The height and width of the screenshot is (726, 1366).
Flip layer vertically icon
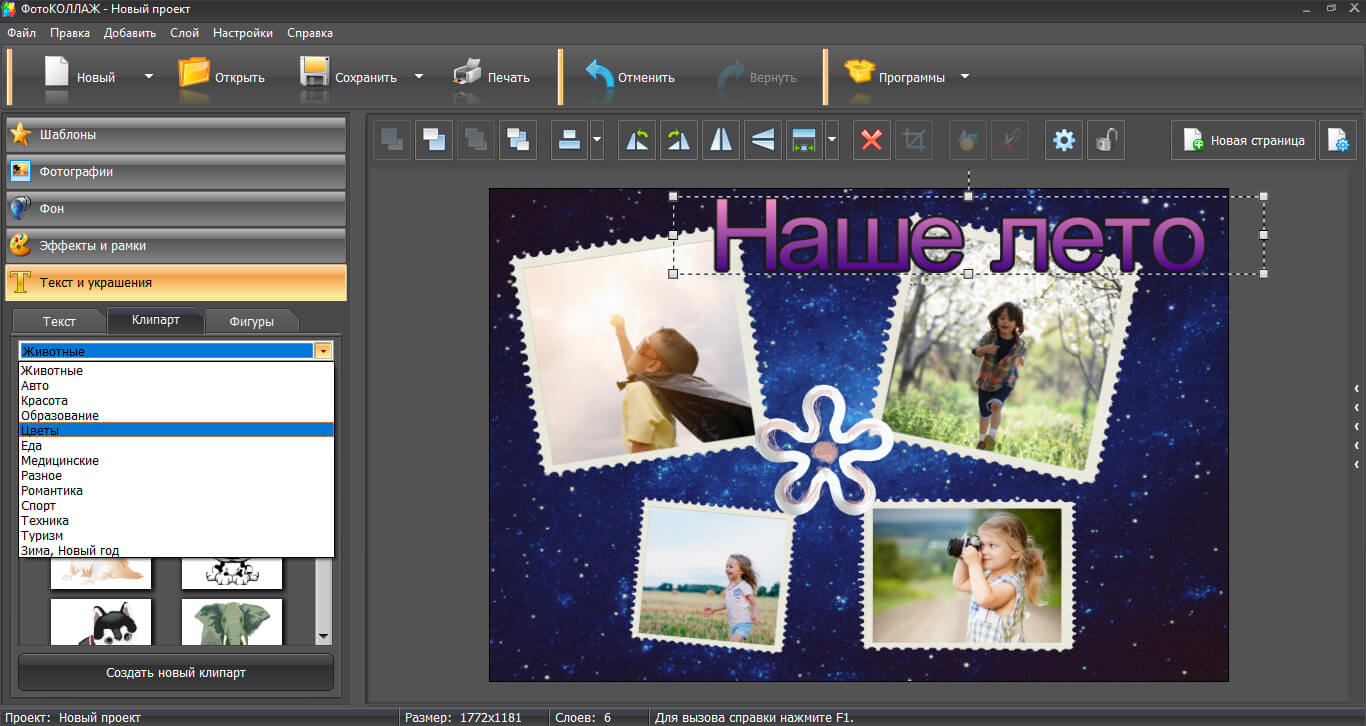(763, 140)
